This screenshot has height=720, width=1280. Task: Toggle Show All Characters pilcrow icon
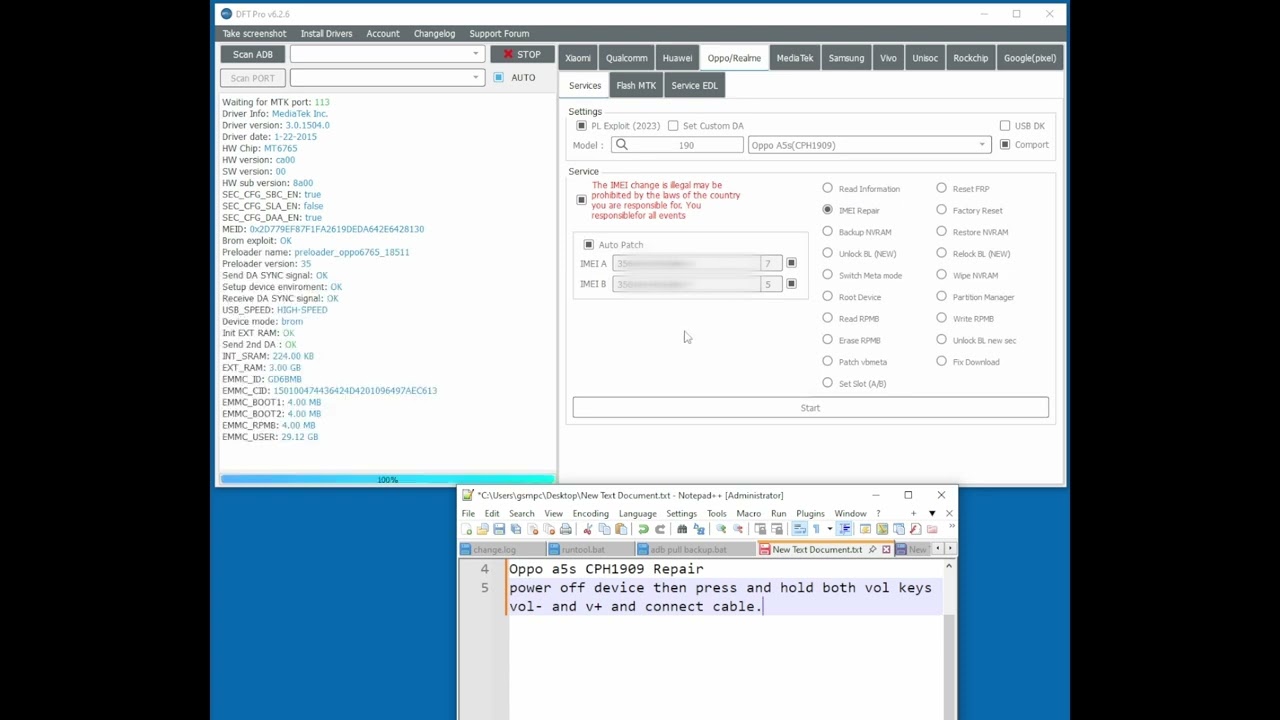coord(816,529)
